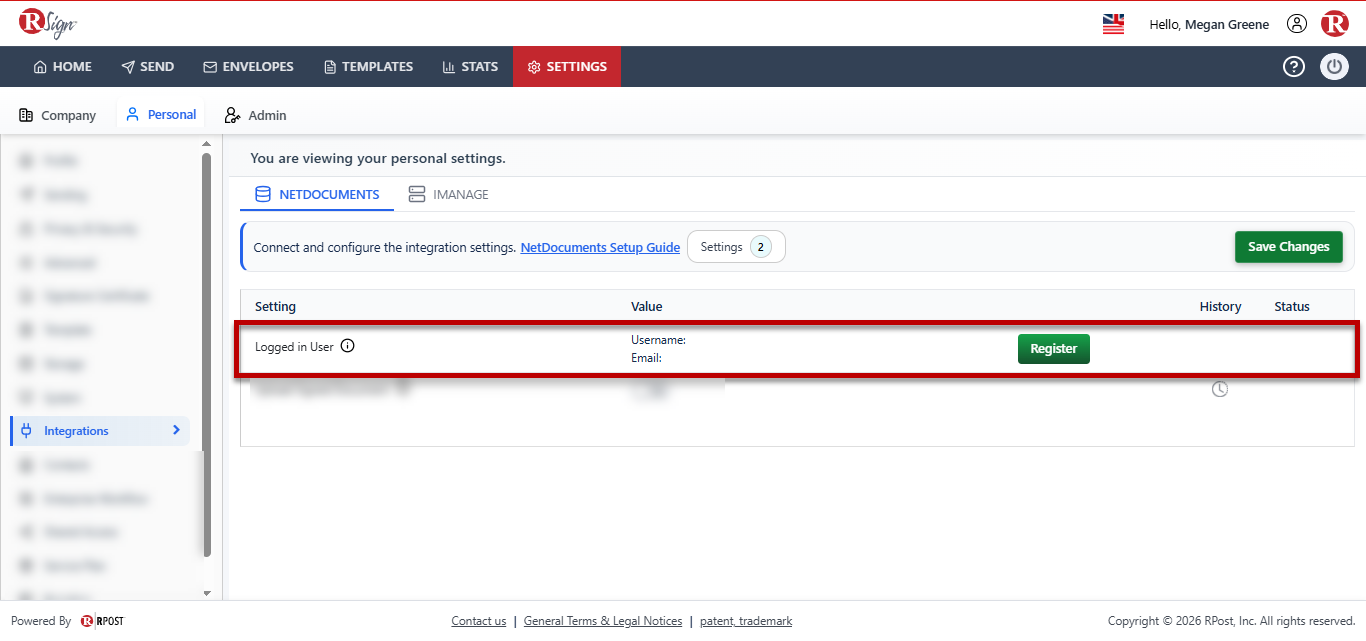
Task: Click the 'Email:' value label
Action: (x=646, y=358)
